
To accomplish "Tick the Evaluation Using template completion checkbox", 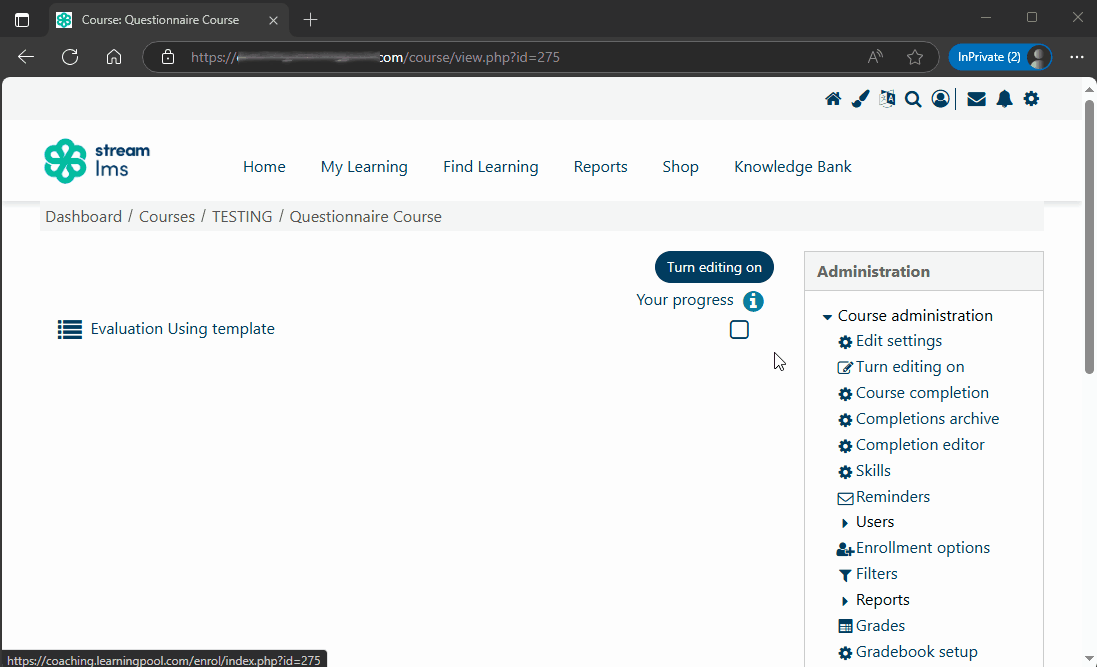I will [x=739, y=330].
